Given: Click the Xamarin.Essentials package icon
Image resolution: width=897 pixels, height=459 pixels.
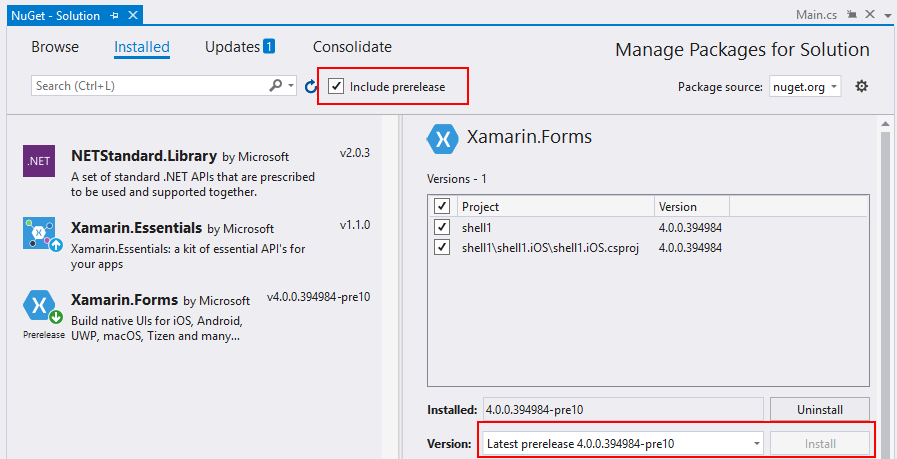Looking at the screenshot, I should click(39, 233).
